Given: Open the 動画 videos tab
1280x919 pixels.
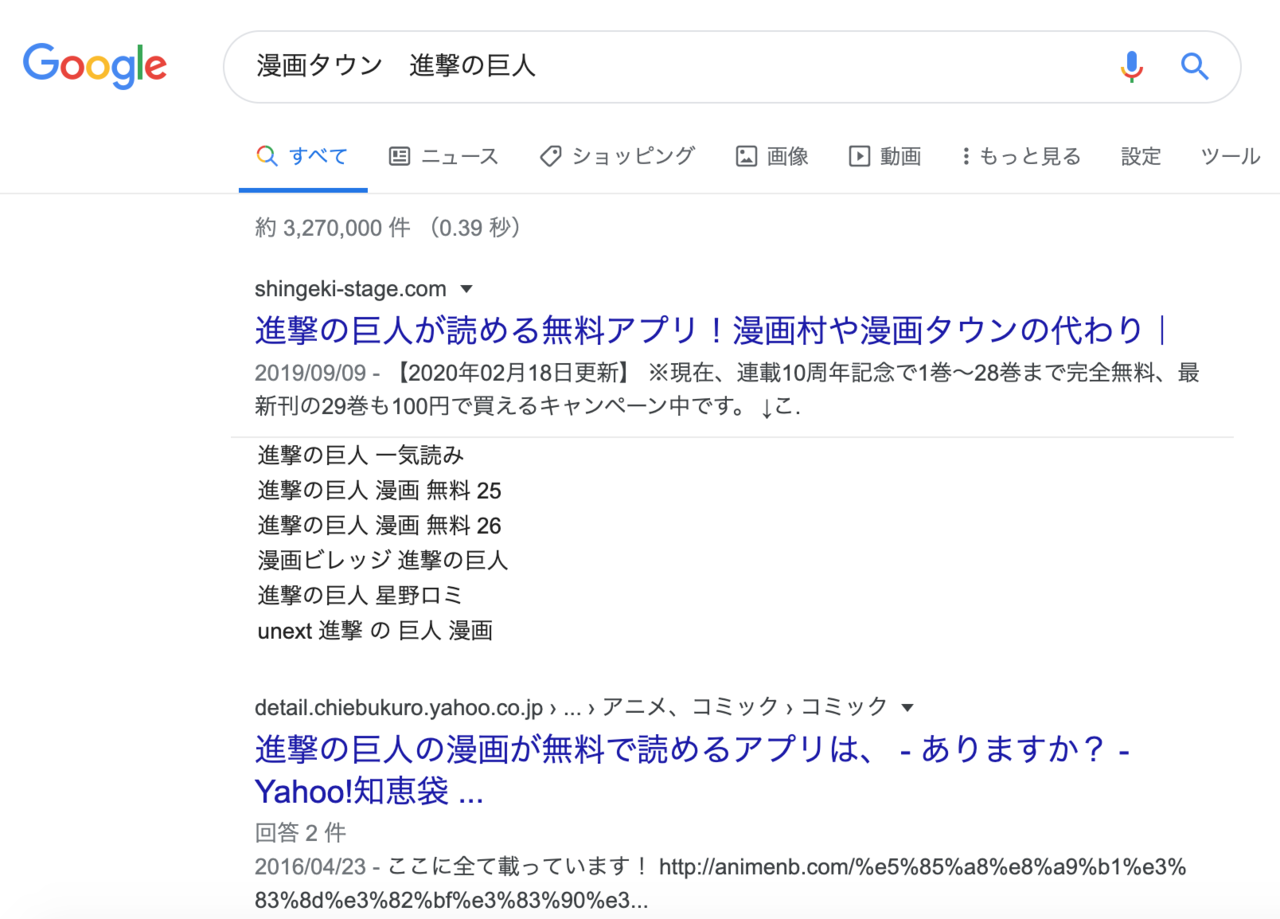Looking at the screenshot, I should (885, 156).
